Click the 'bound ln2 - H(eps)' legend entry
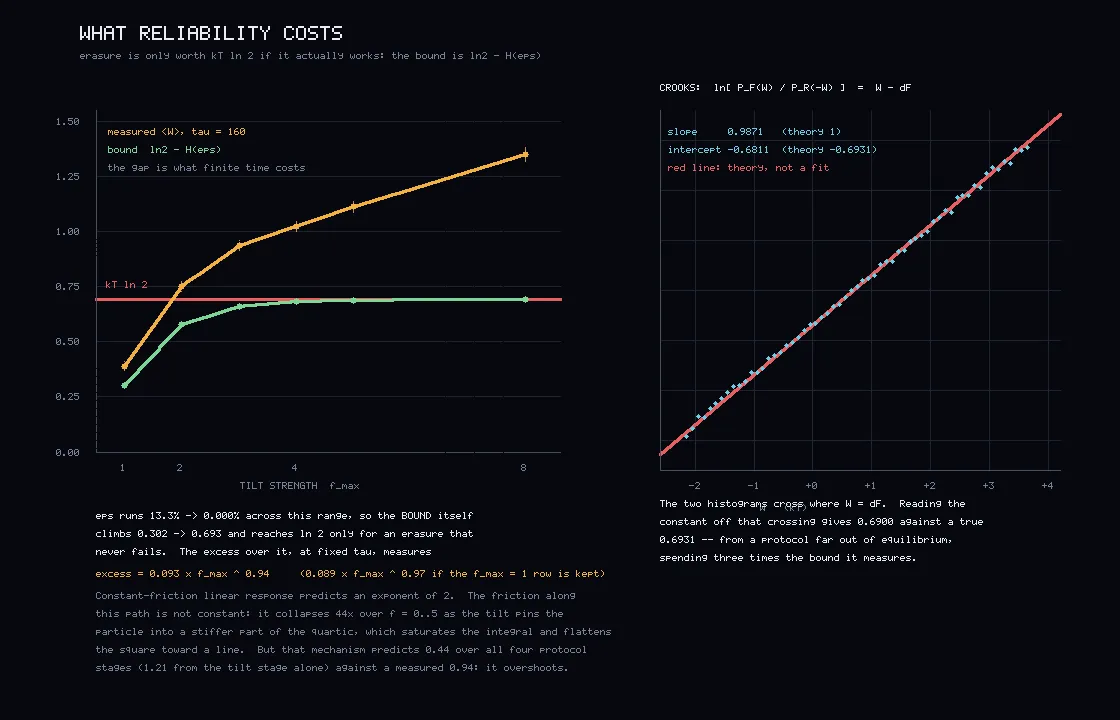The image size is (1120, 720). click(x=164, y=149)
